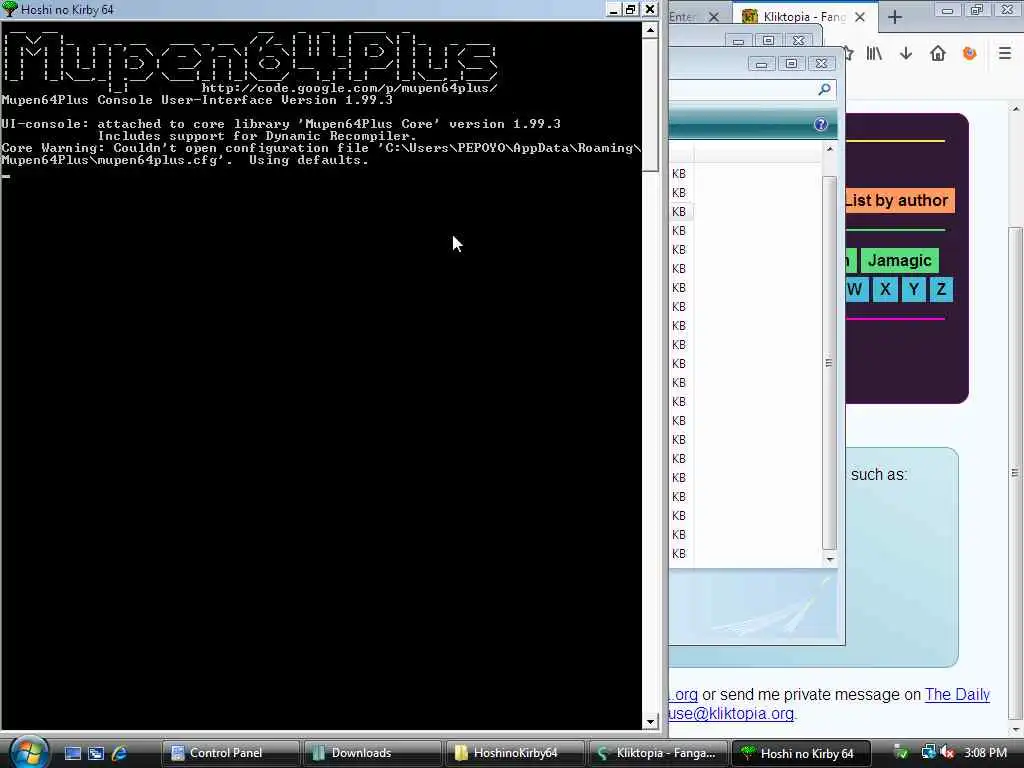Click Explorer file list scroll down arrow
1024x768 pixels.
pyautogui.click(x=829, y=559)
